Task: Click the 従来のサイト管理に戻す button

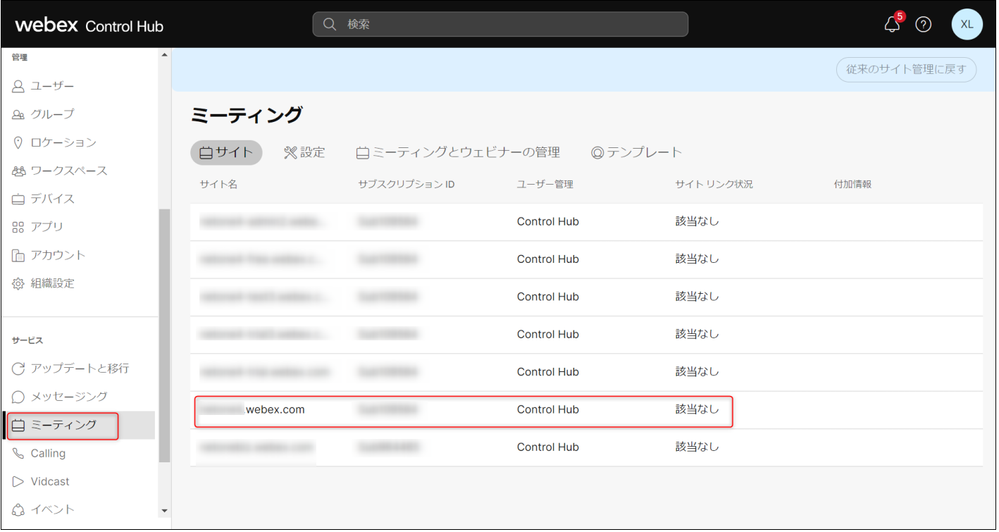Action: [906, 69]
